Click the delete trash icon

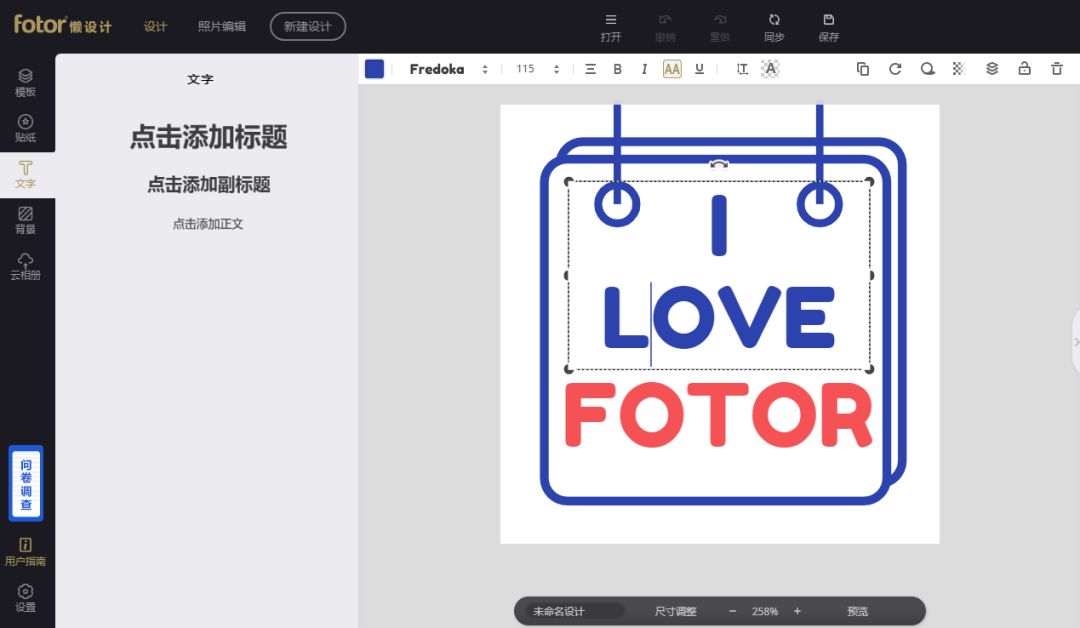1057,69
